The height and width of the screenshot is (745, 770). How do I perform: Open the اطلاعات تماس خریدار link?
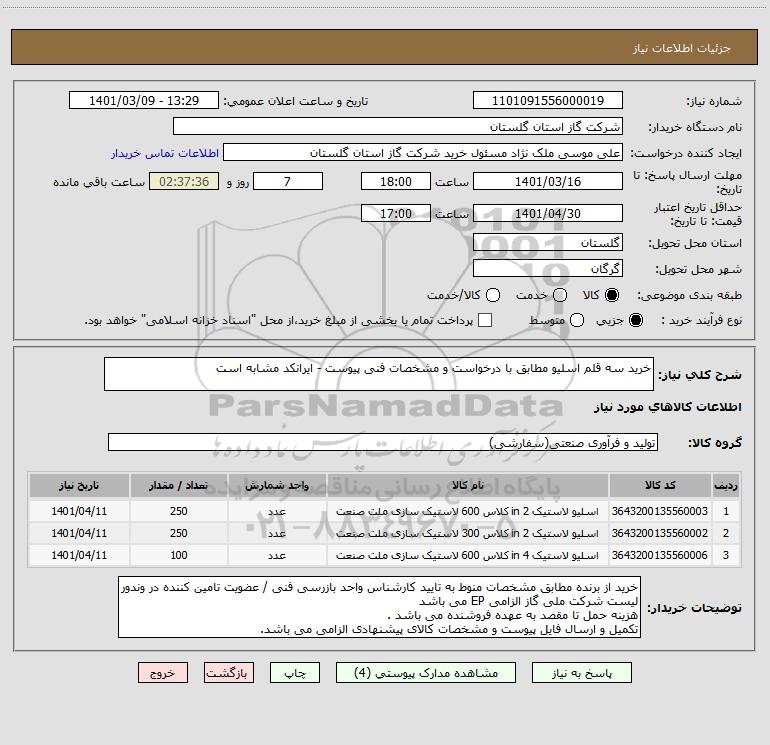pyautogui.click(x=165, y=153)
